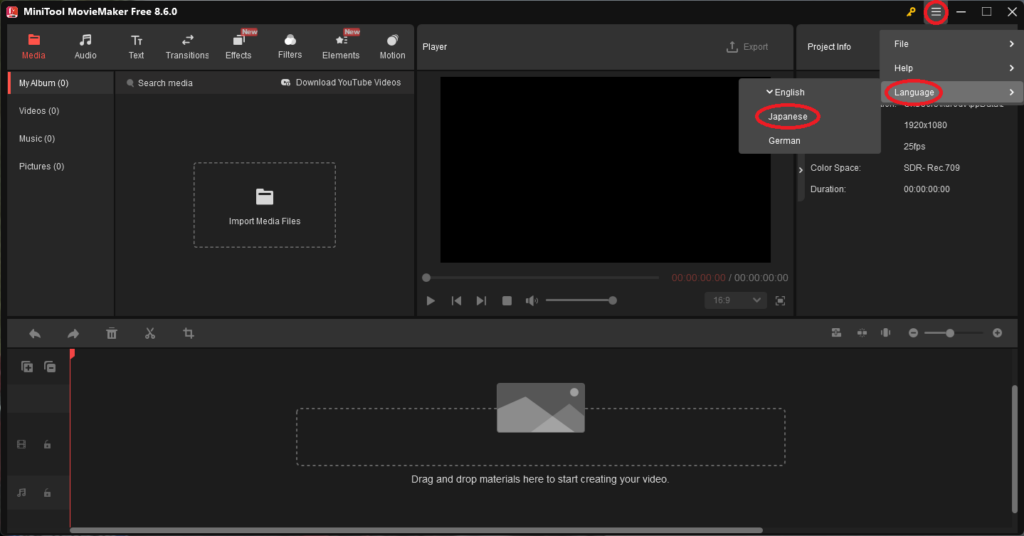
Task: Click the timeline snap icon
Action: 862,333
